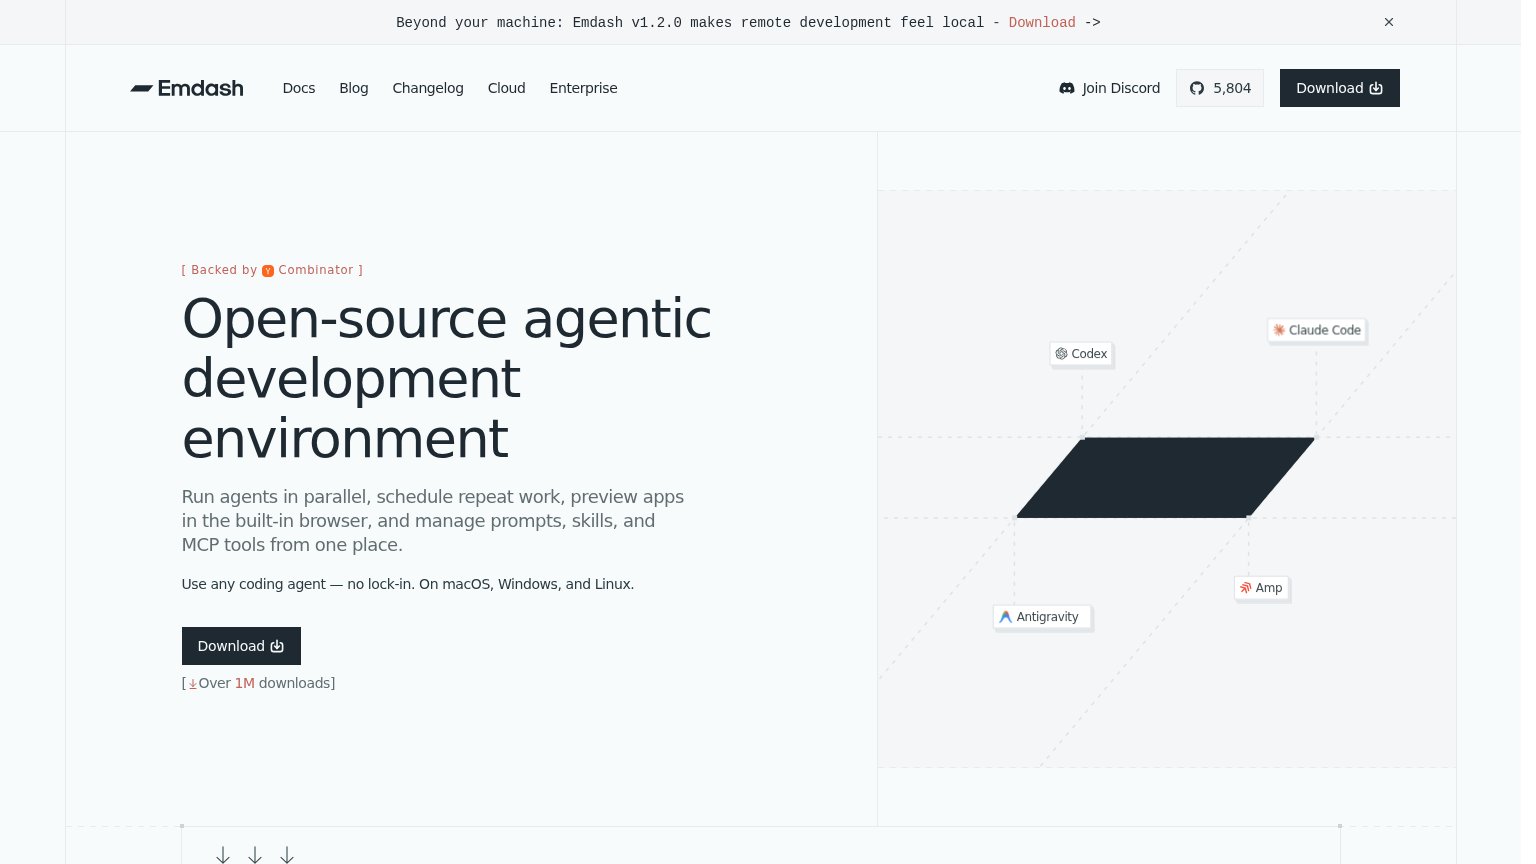Click the Join Discord text

click(1121, 88)
